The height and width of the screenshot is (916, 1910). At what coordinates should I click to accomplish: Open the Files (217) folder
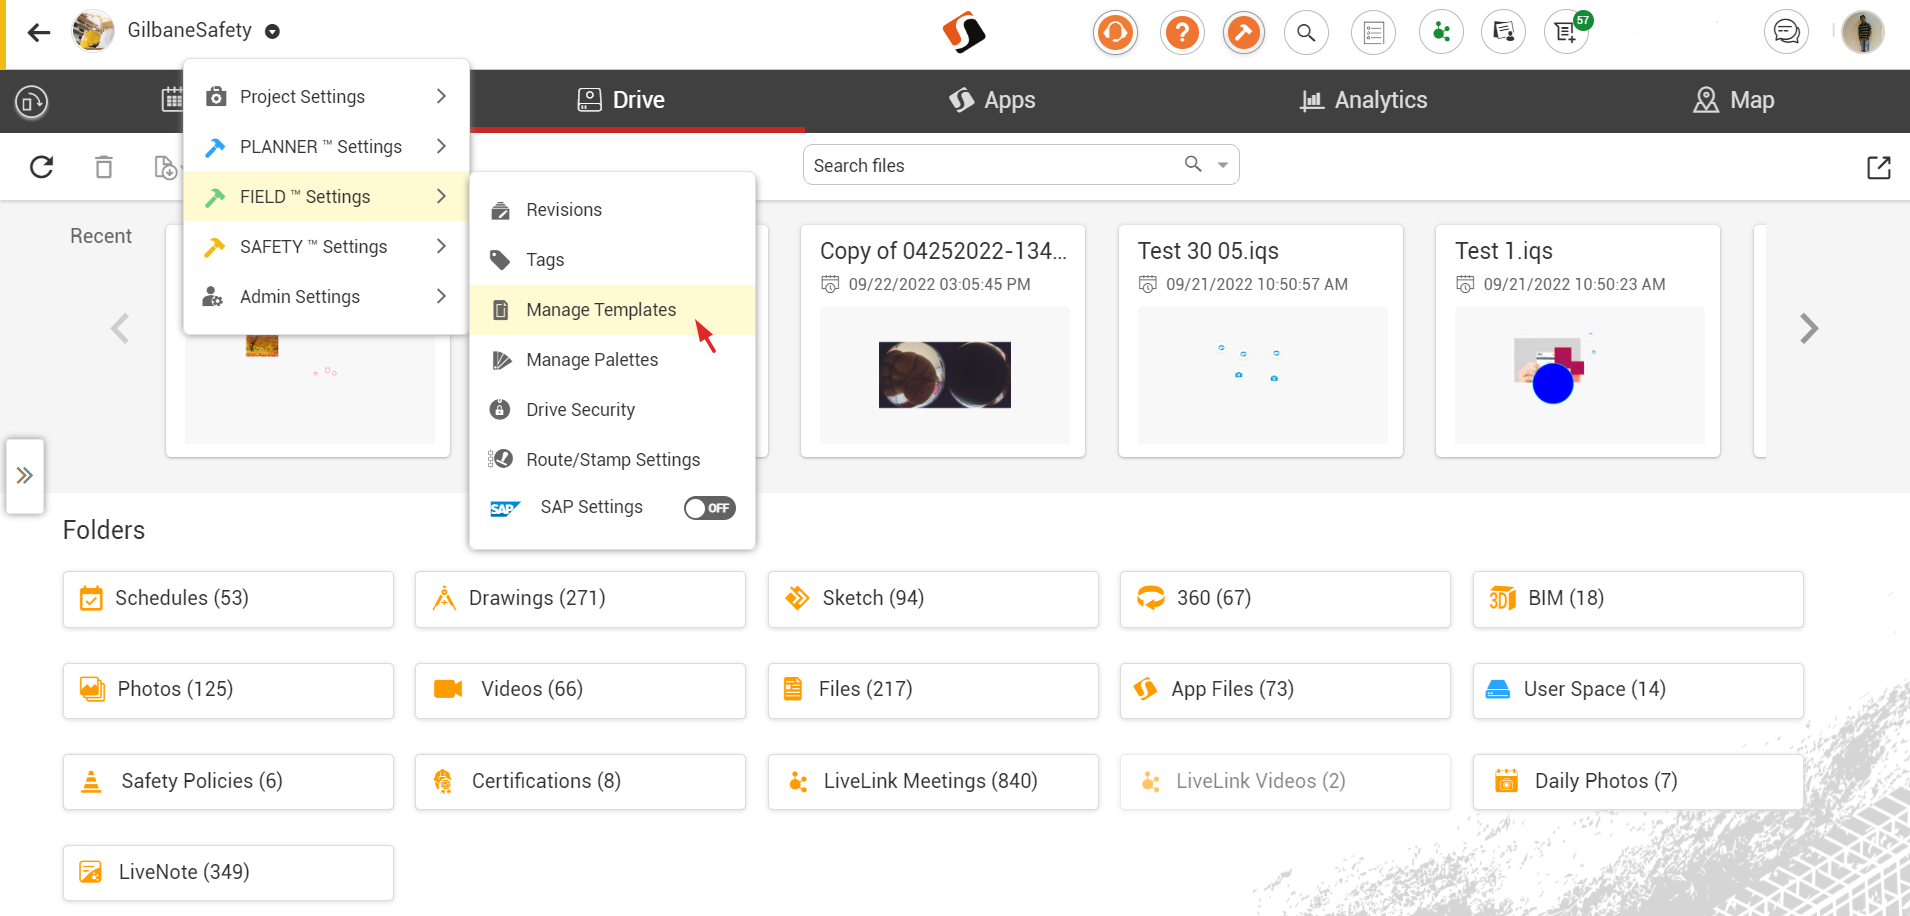(933, 690)
